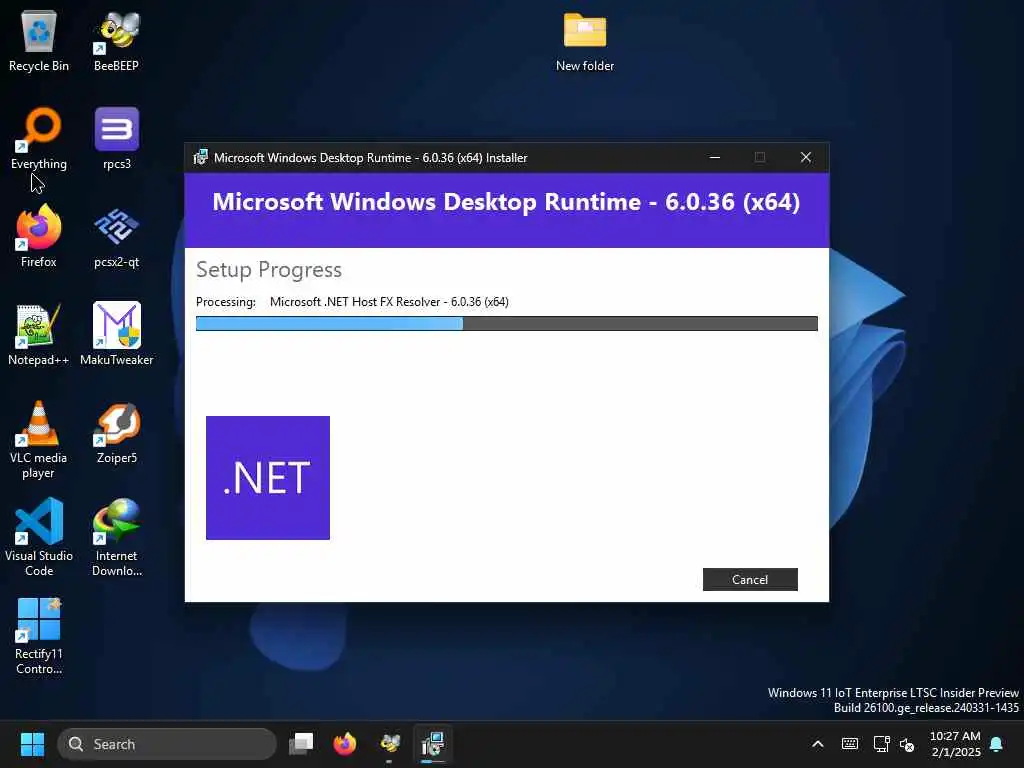Open the clock showing 10:27 AM
Image resolution: width=1024 pixels, height=768 pixels.
pos(955,744)
